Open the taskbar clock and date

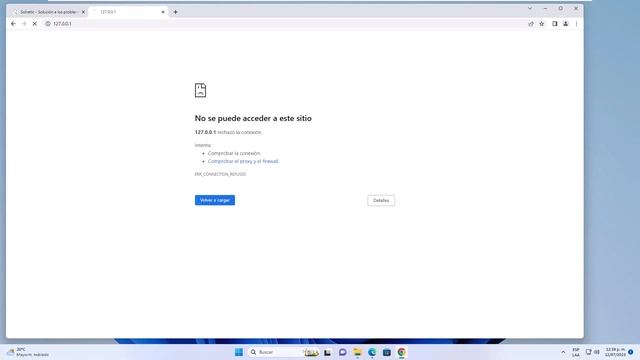pos(615,352)
